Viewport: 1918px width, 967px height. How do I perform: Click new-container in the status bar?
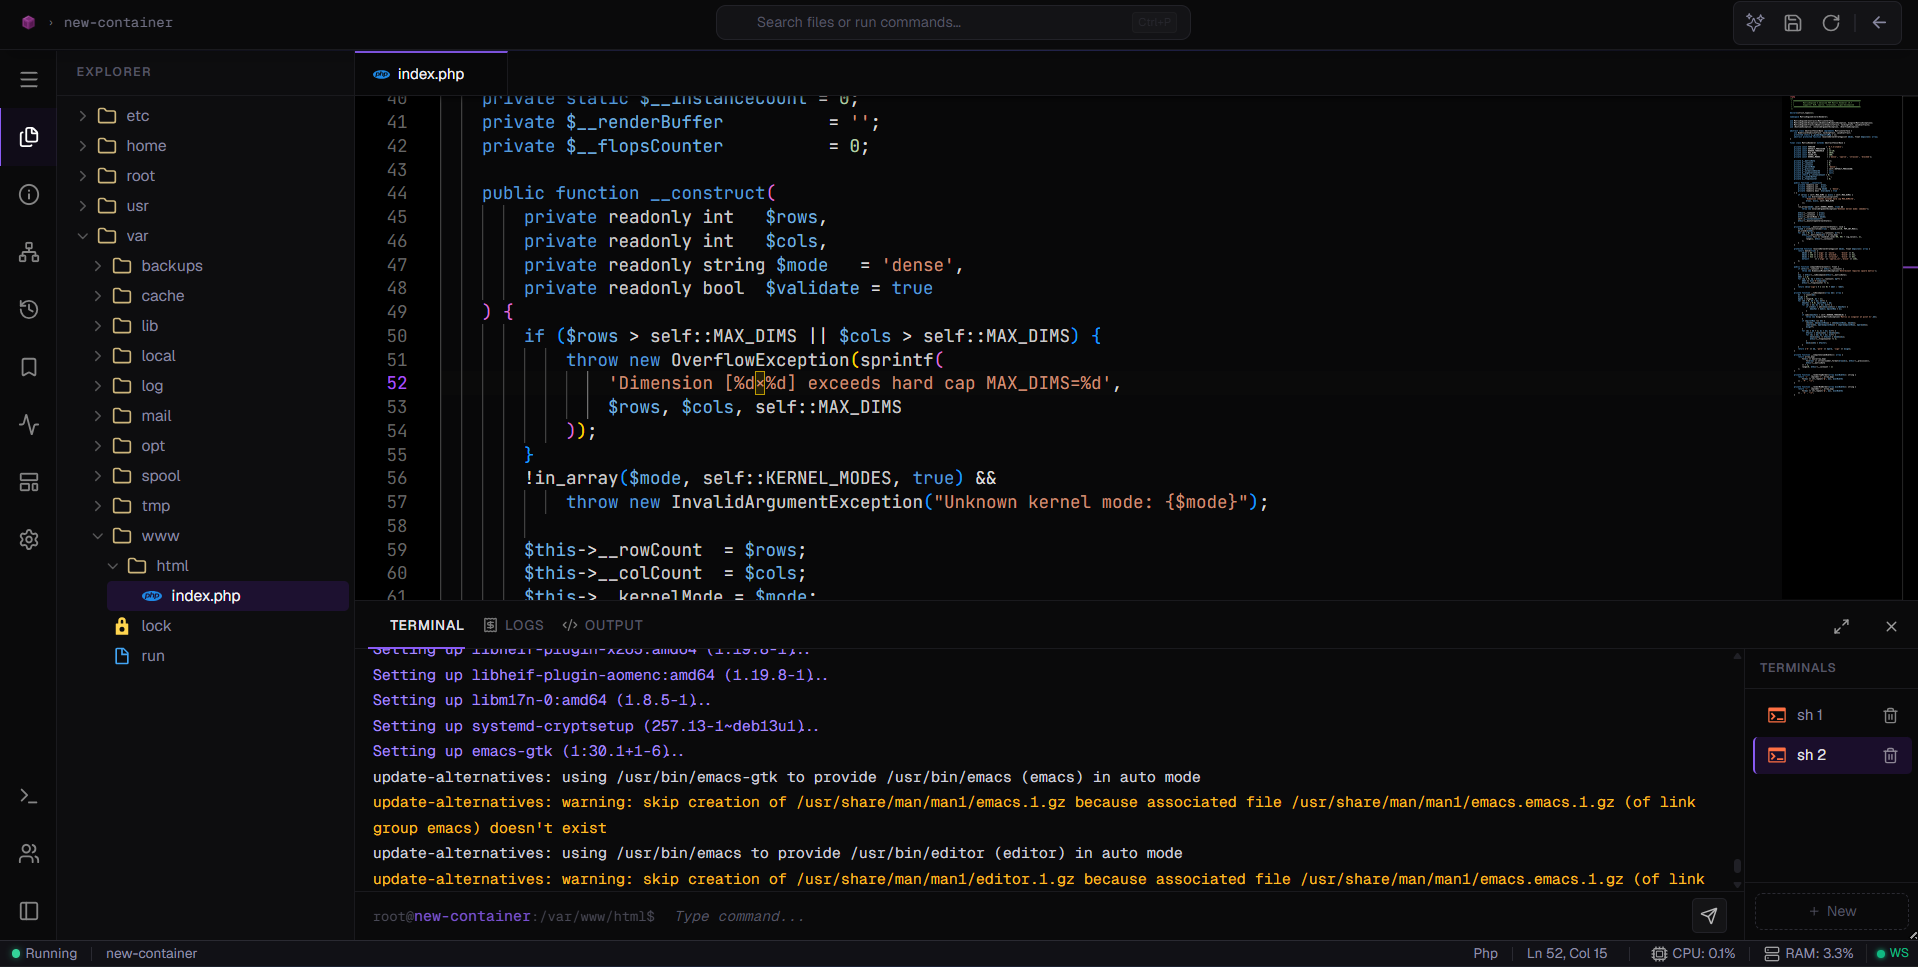151,953
